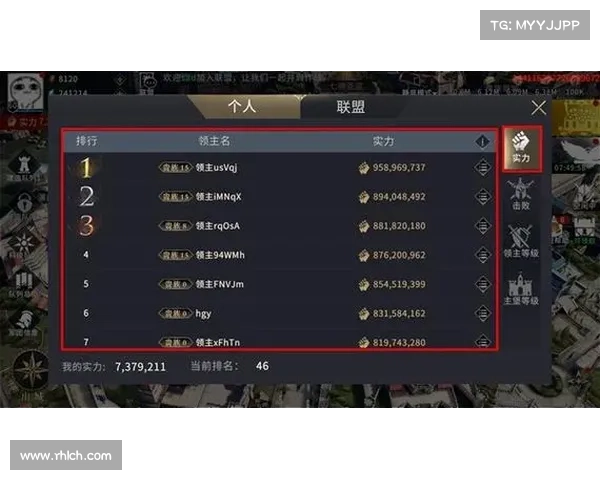
Task: Click the compass icon at bottom-left
Action: 33,370
